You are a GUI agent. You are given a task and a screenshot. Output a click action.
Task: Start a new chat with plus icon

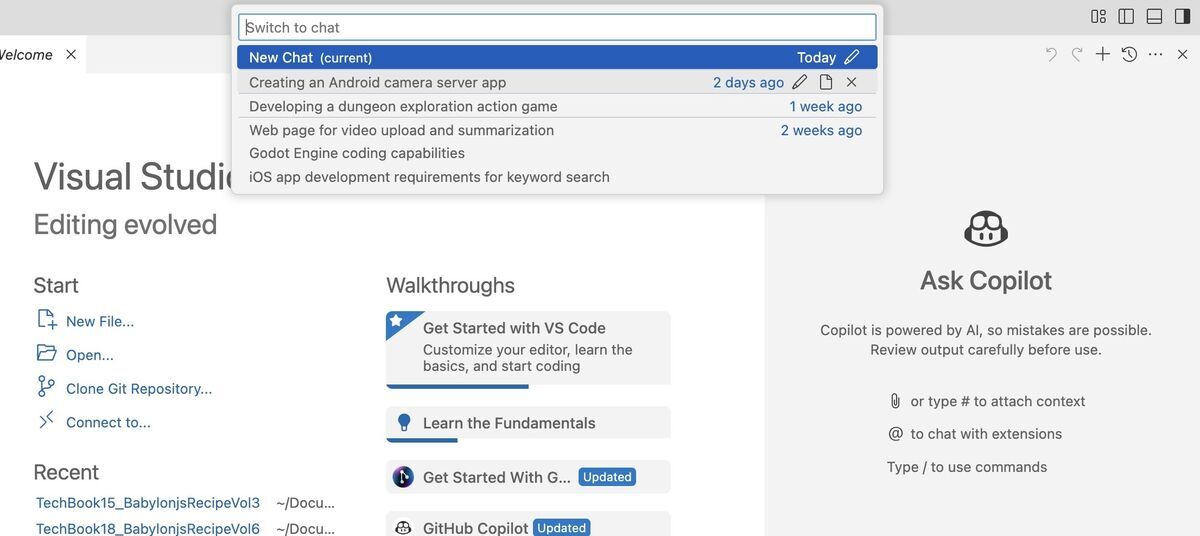pyautogui.click(x=1103, y=54)
